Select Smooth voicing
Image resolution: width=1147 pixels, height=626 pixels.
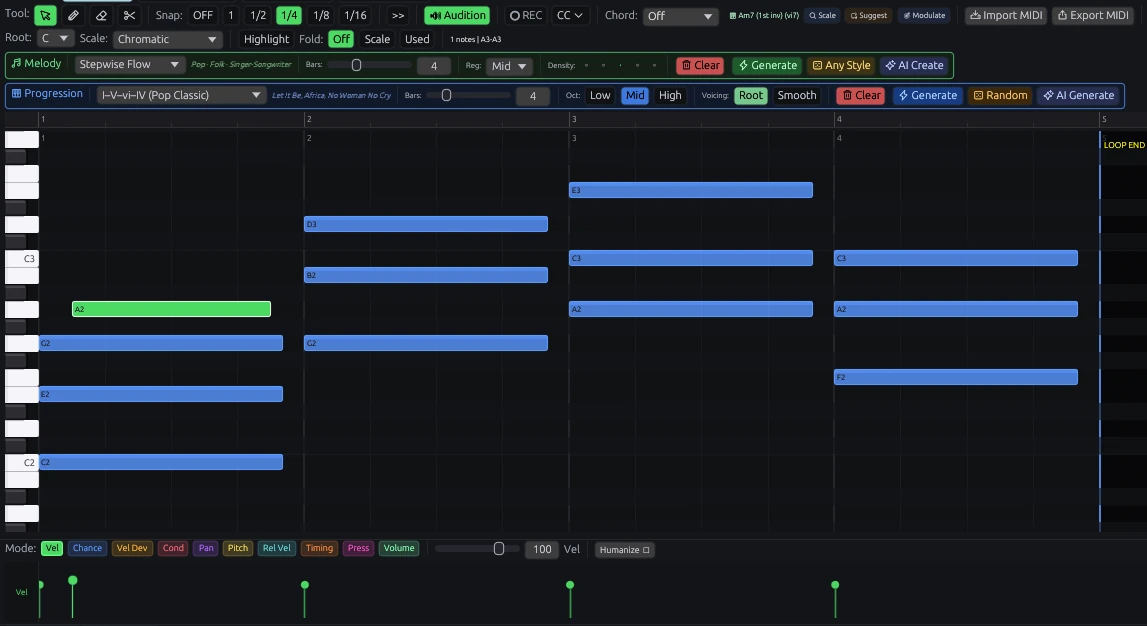tap(797, 95)
